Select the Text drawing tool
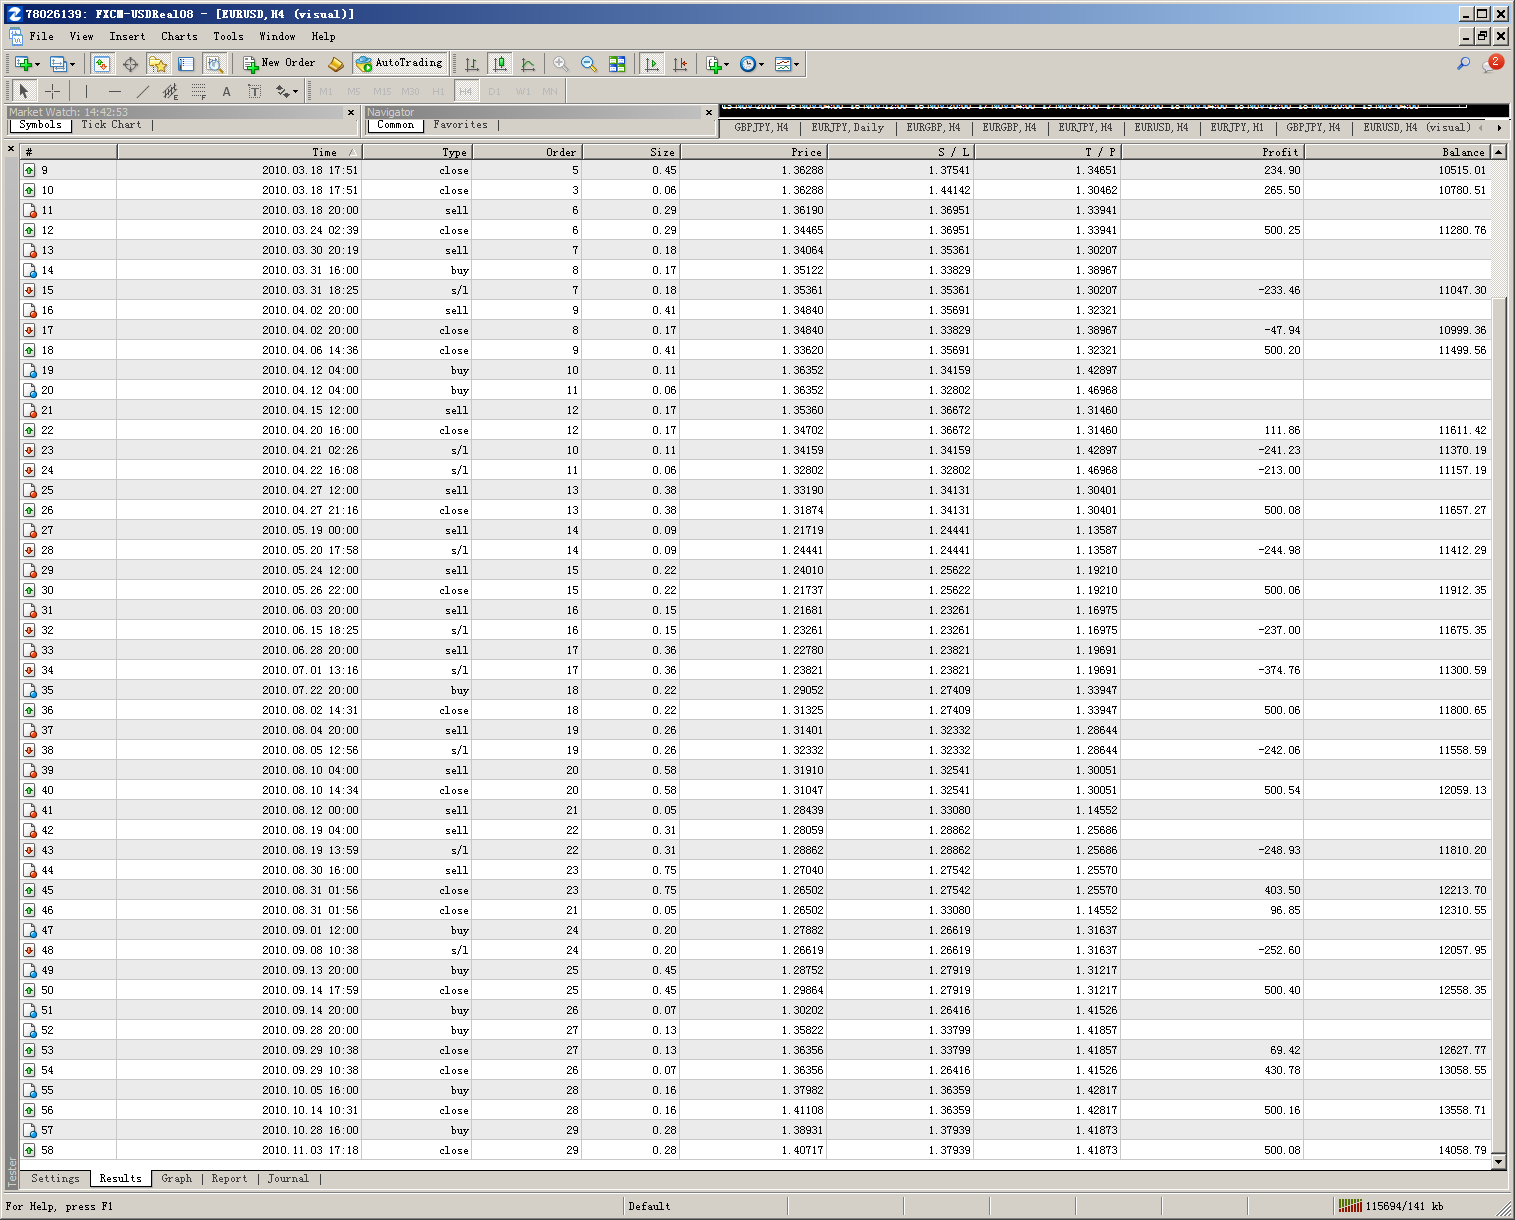1515x1220 pixels. (x=227, y=91)
